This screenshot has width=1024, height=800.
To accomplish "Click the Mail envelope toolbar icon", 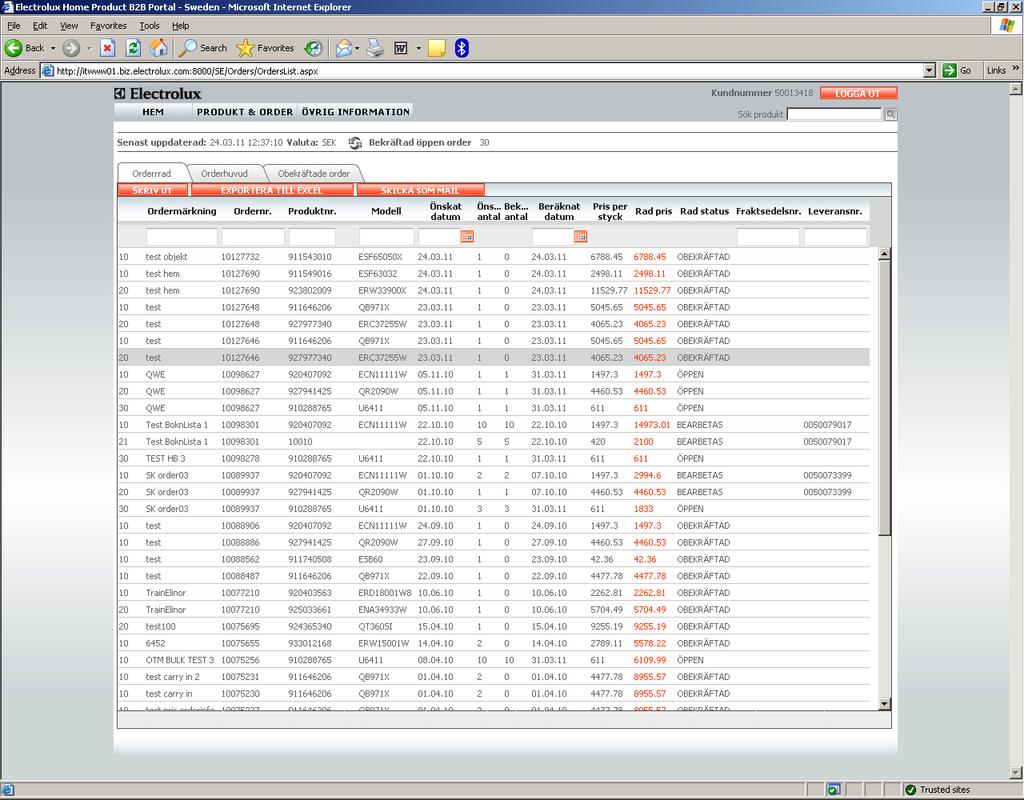I will pyautogui.click(x=344, y=48).
